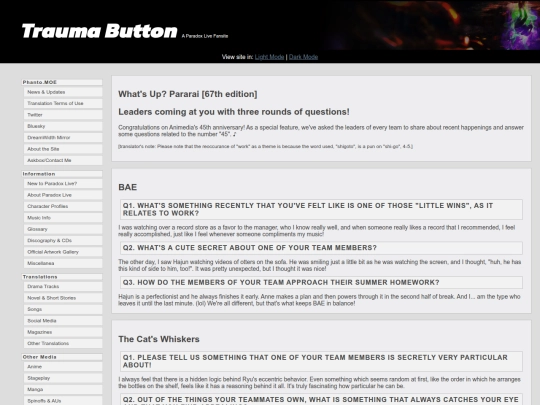Click the BAE section heading
This screenshot has width=540, height=405.
coord(127,187)
